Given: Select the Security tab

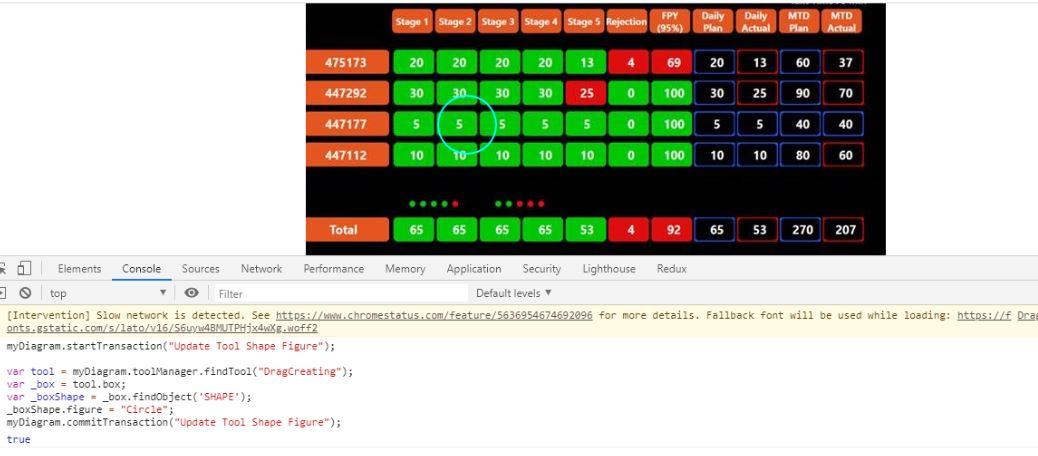Looking at the screenshot, I should click(542, 269).
